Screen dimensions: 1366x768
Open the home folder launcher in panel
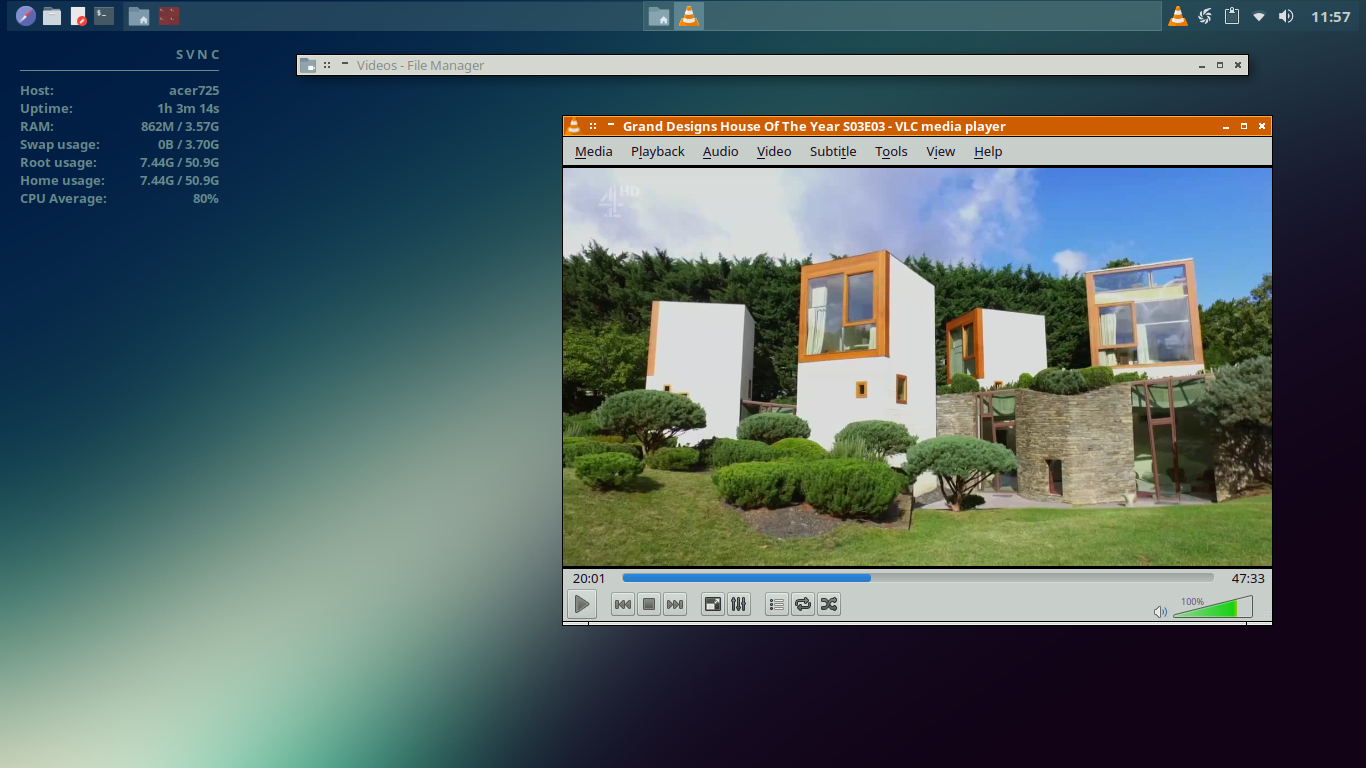coord(139,16)
